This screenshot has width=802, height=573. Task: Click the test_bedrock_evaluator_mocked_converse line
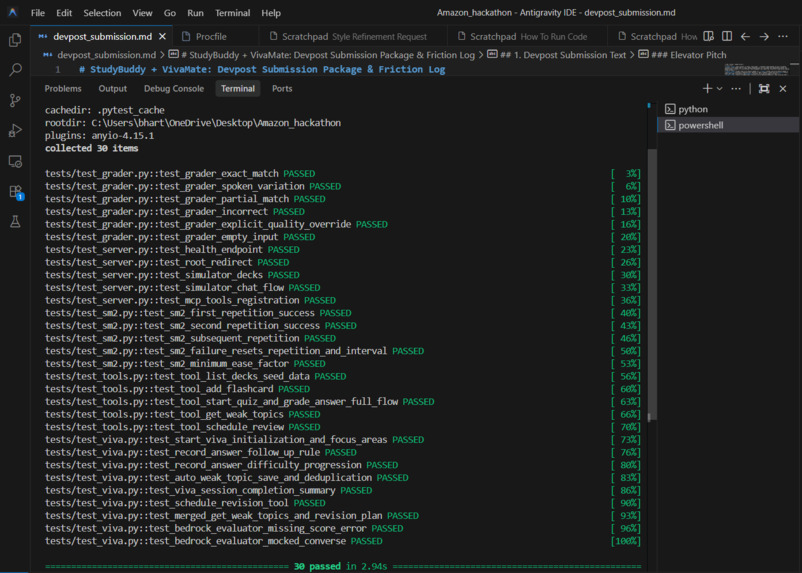[214, 541]
